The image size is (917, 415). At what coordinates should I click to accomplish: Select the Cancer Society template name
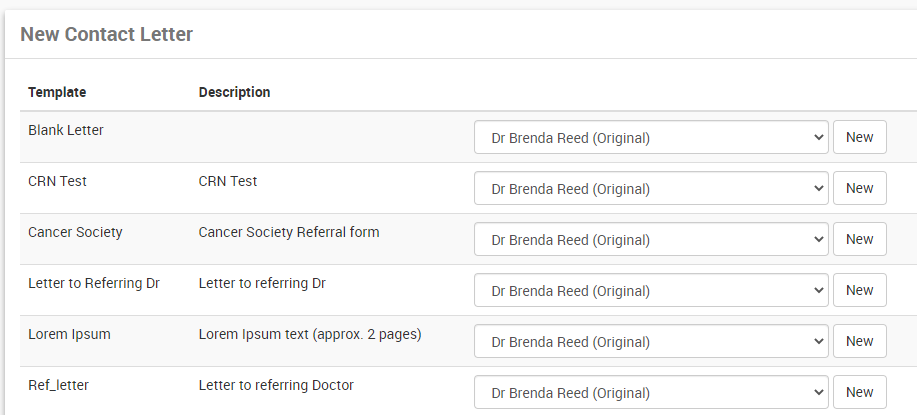coord(75,232)
